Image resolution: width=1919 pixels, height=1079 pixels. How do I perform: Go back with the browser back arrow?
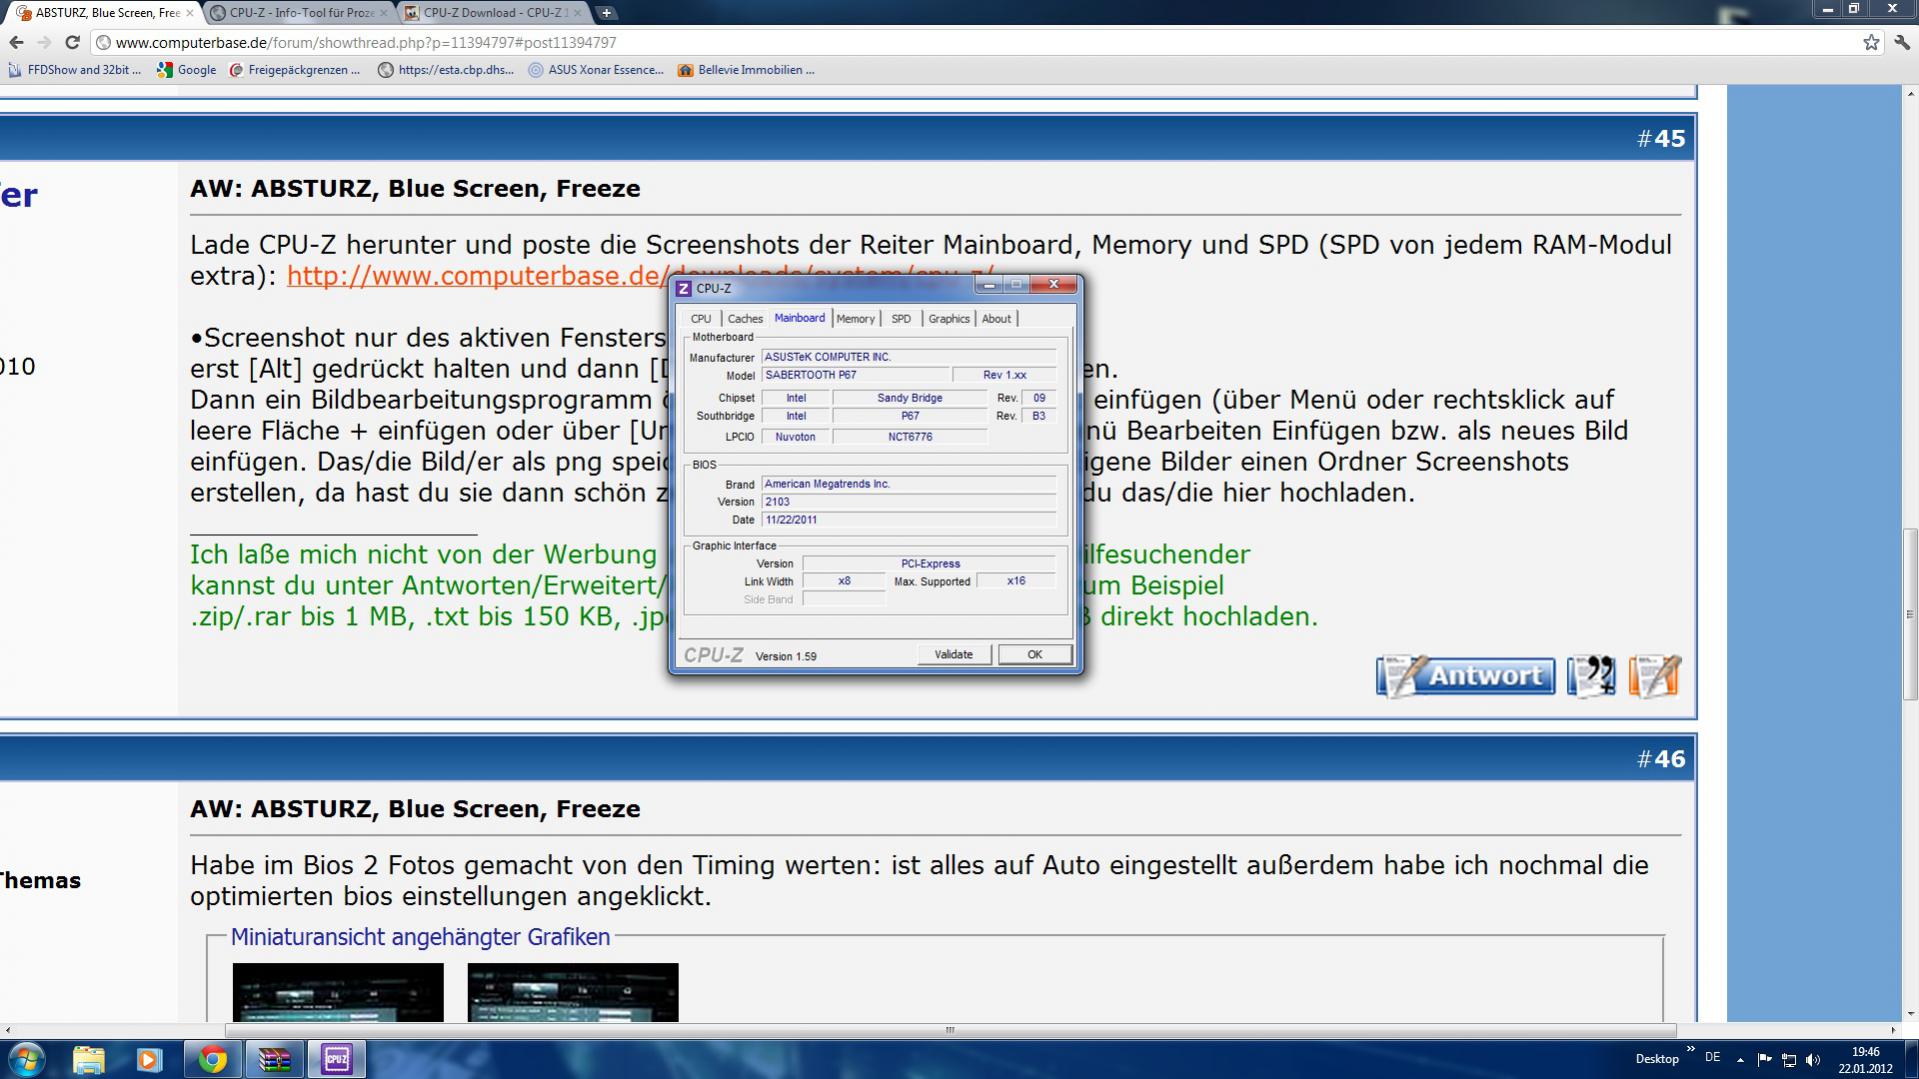tap(16, 42)
